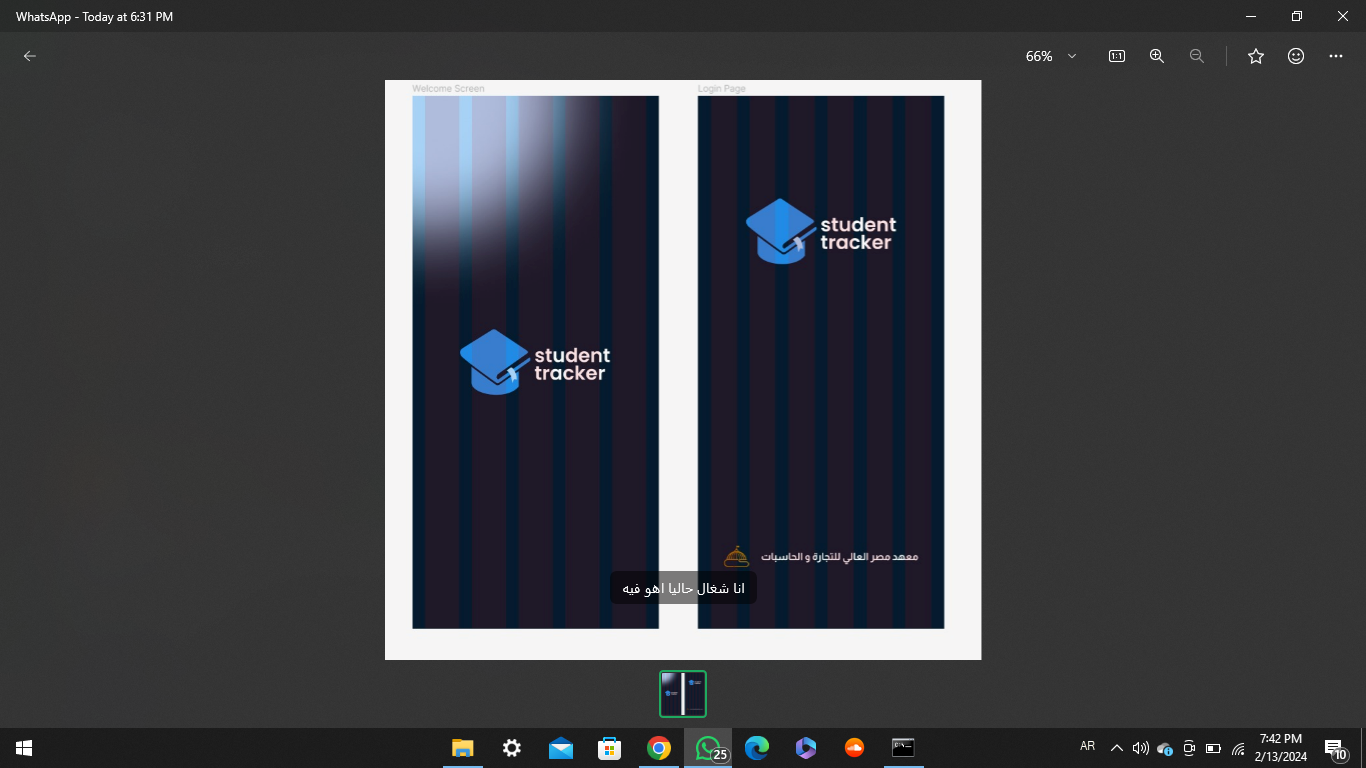Go back using the left arrow
Viewport: 1366px width, 768px height.
(30, 56)
